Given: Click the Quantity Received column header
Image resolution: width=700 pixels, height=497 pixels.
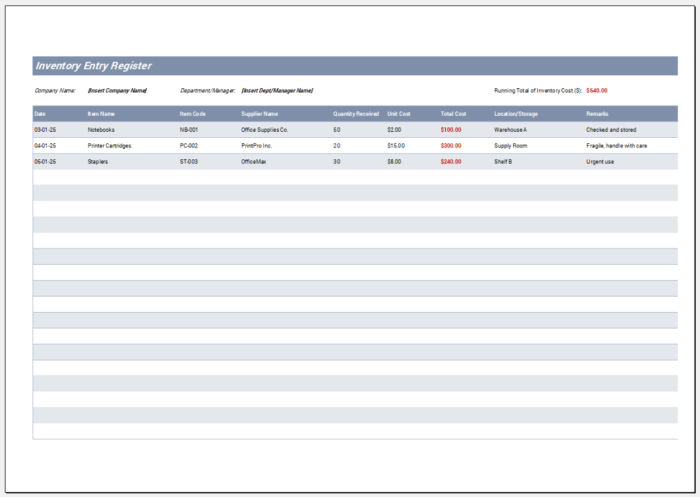Looking at the screenshot, I should coord(356,114).
